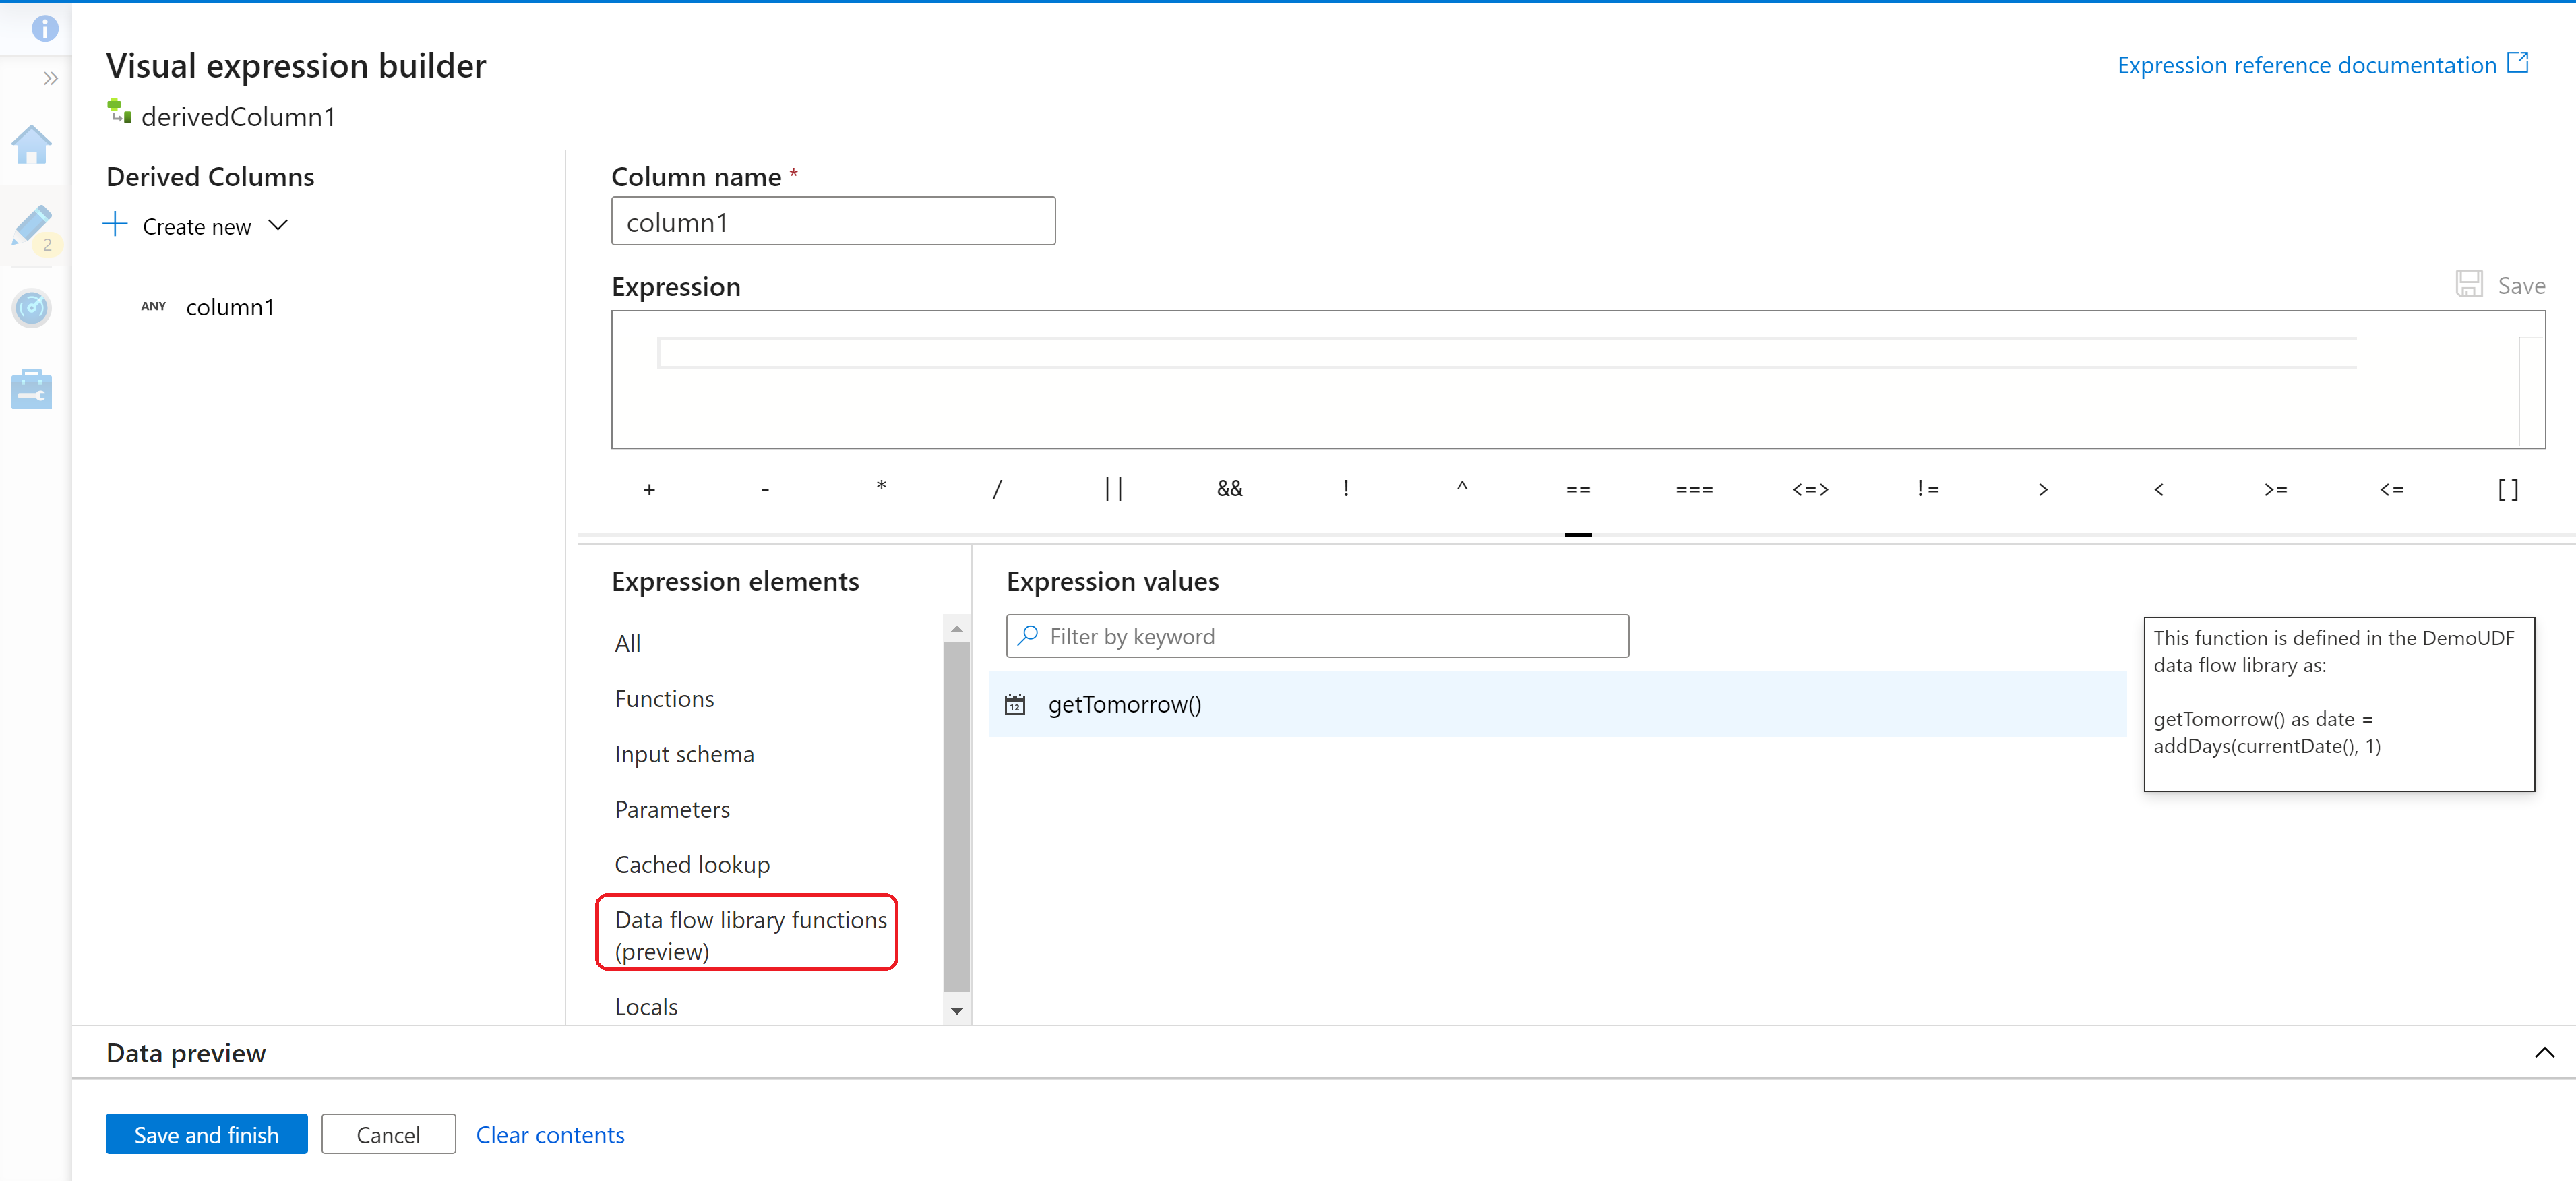Expand the Create new dropdown menu
This screenshot has width=2576, height=1181.
[279, 226]
